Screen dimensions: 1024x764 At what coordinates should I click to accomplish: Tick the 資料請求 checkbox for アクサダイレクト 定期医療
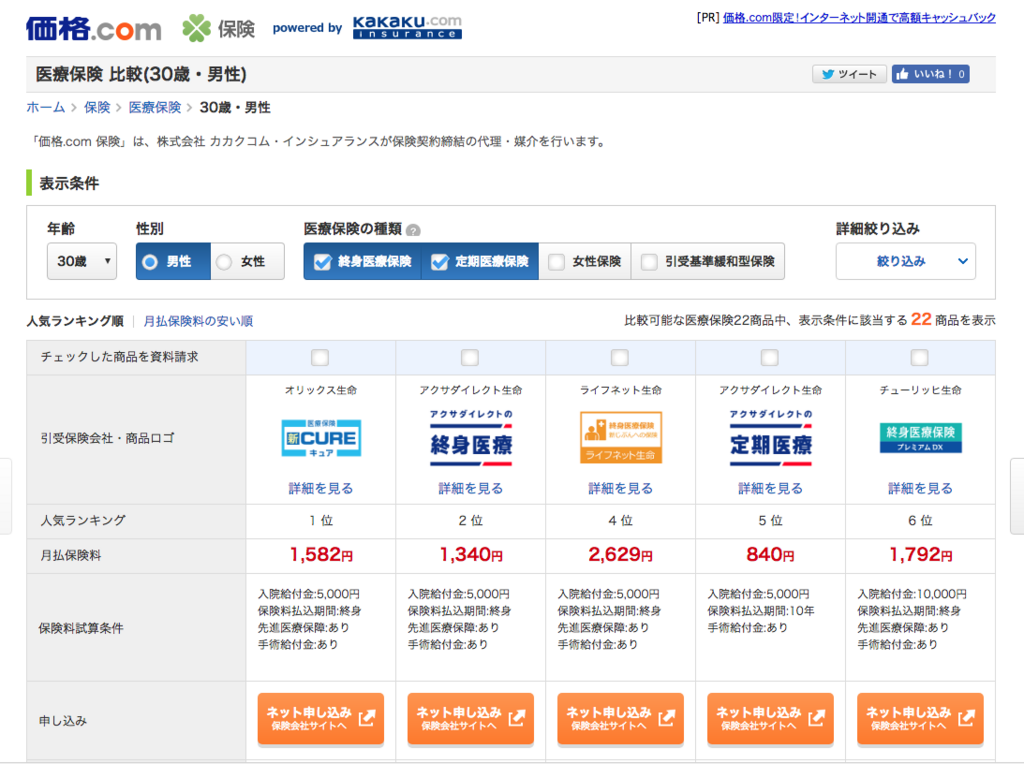[769, 357]
